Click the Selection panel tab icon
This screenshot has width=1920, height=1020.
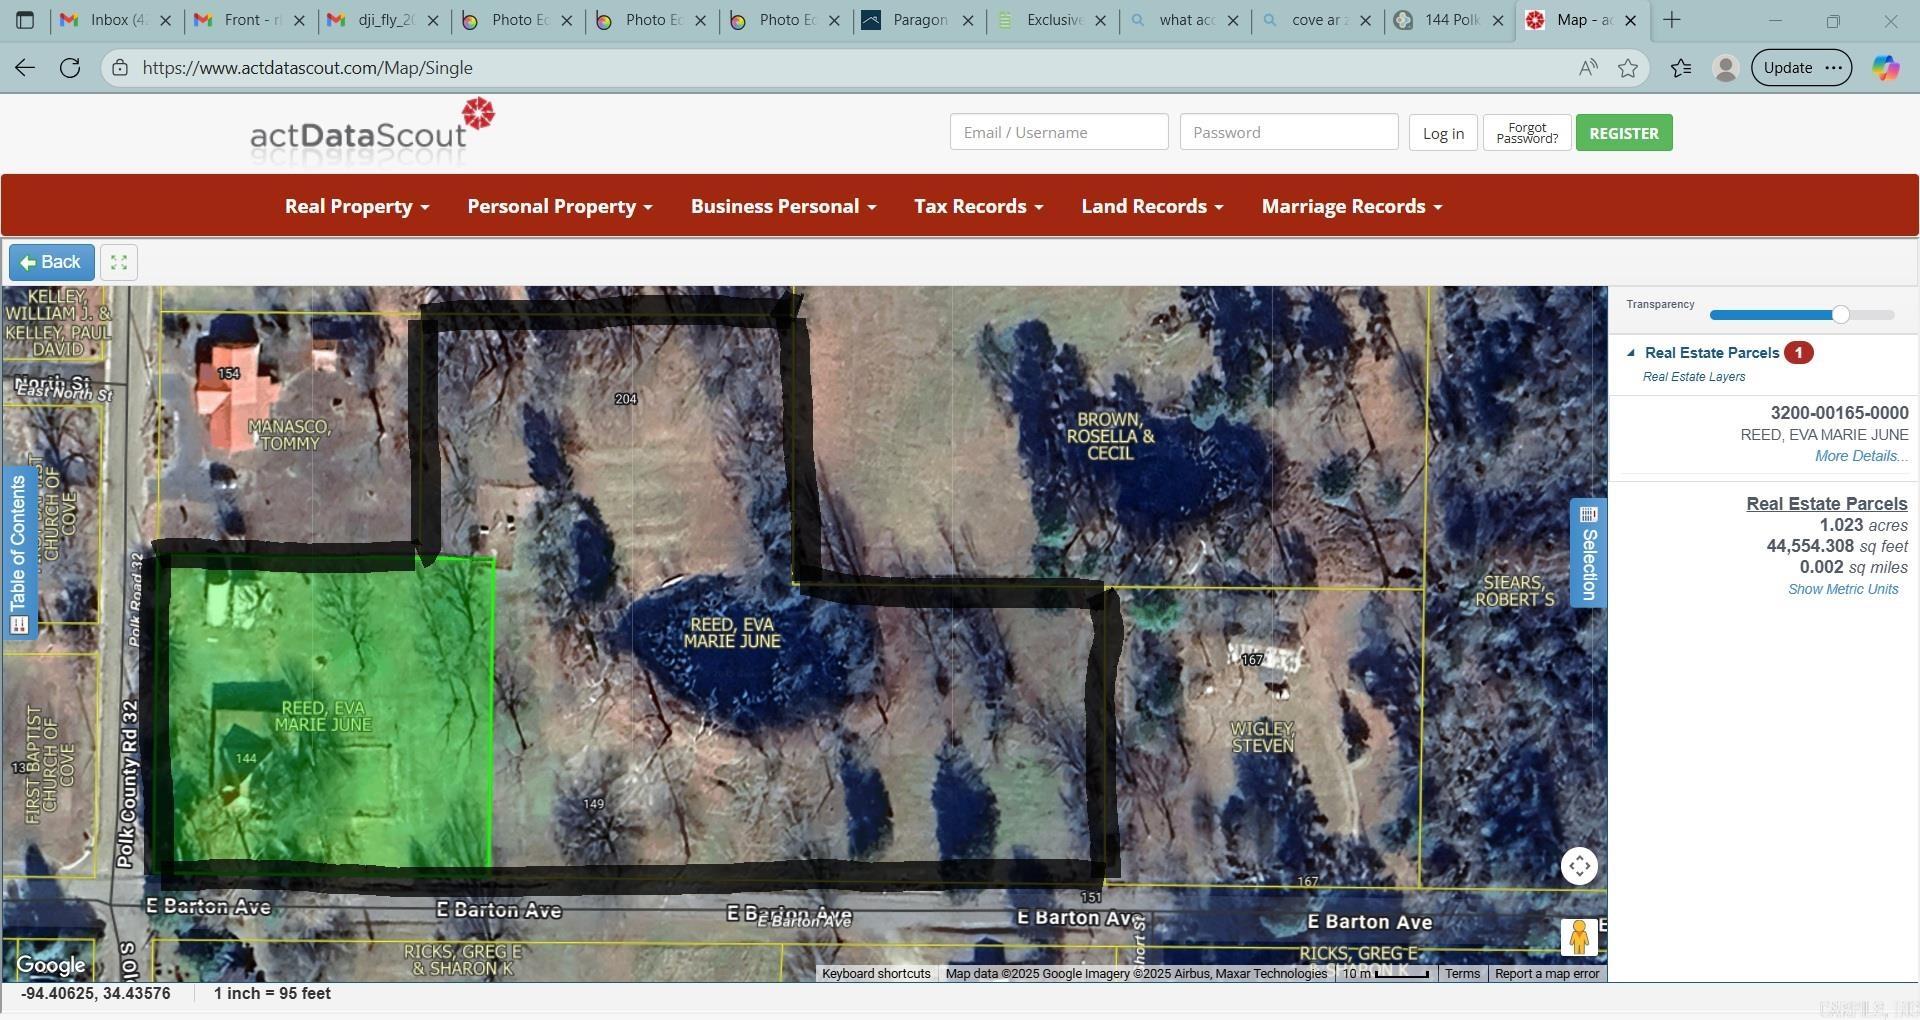point(1588,552)
